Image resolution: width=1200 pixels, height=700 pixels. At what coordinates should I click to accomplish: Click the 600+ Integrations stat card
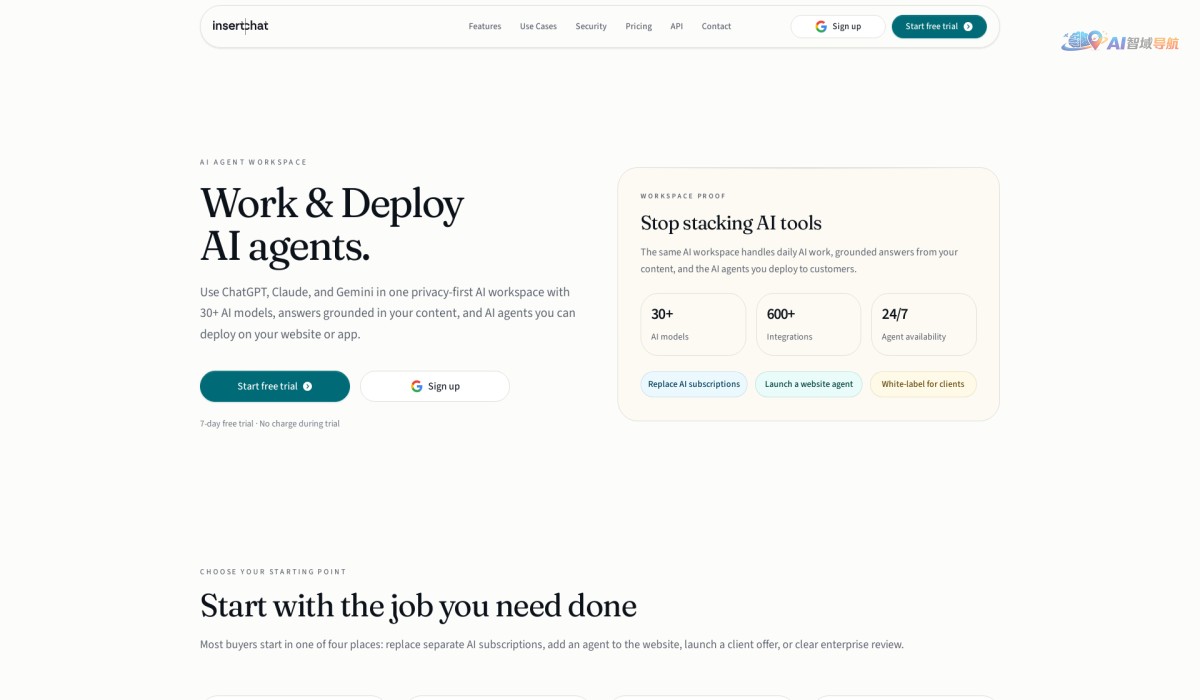(808, 324)
